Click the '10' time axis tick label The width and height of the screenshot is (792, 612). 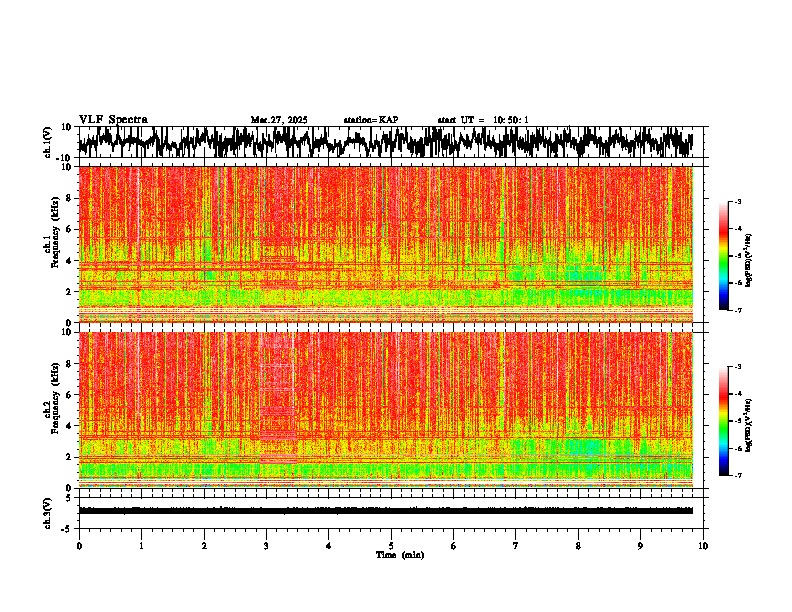(703, 546)
